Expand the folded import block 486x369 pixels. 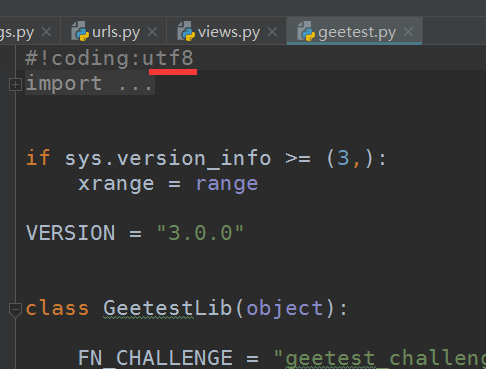[15, 84]
